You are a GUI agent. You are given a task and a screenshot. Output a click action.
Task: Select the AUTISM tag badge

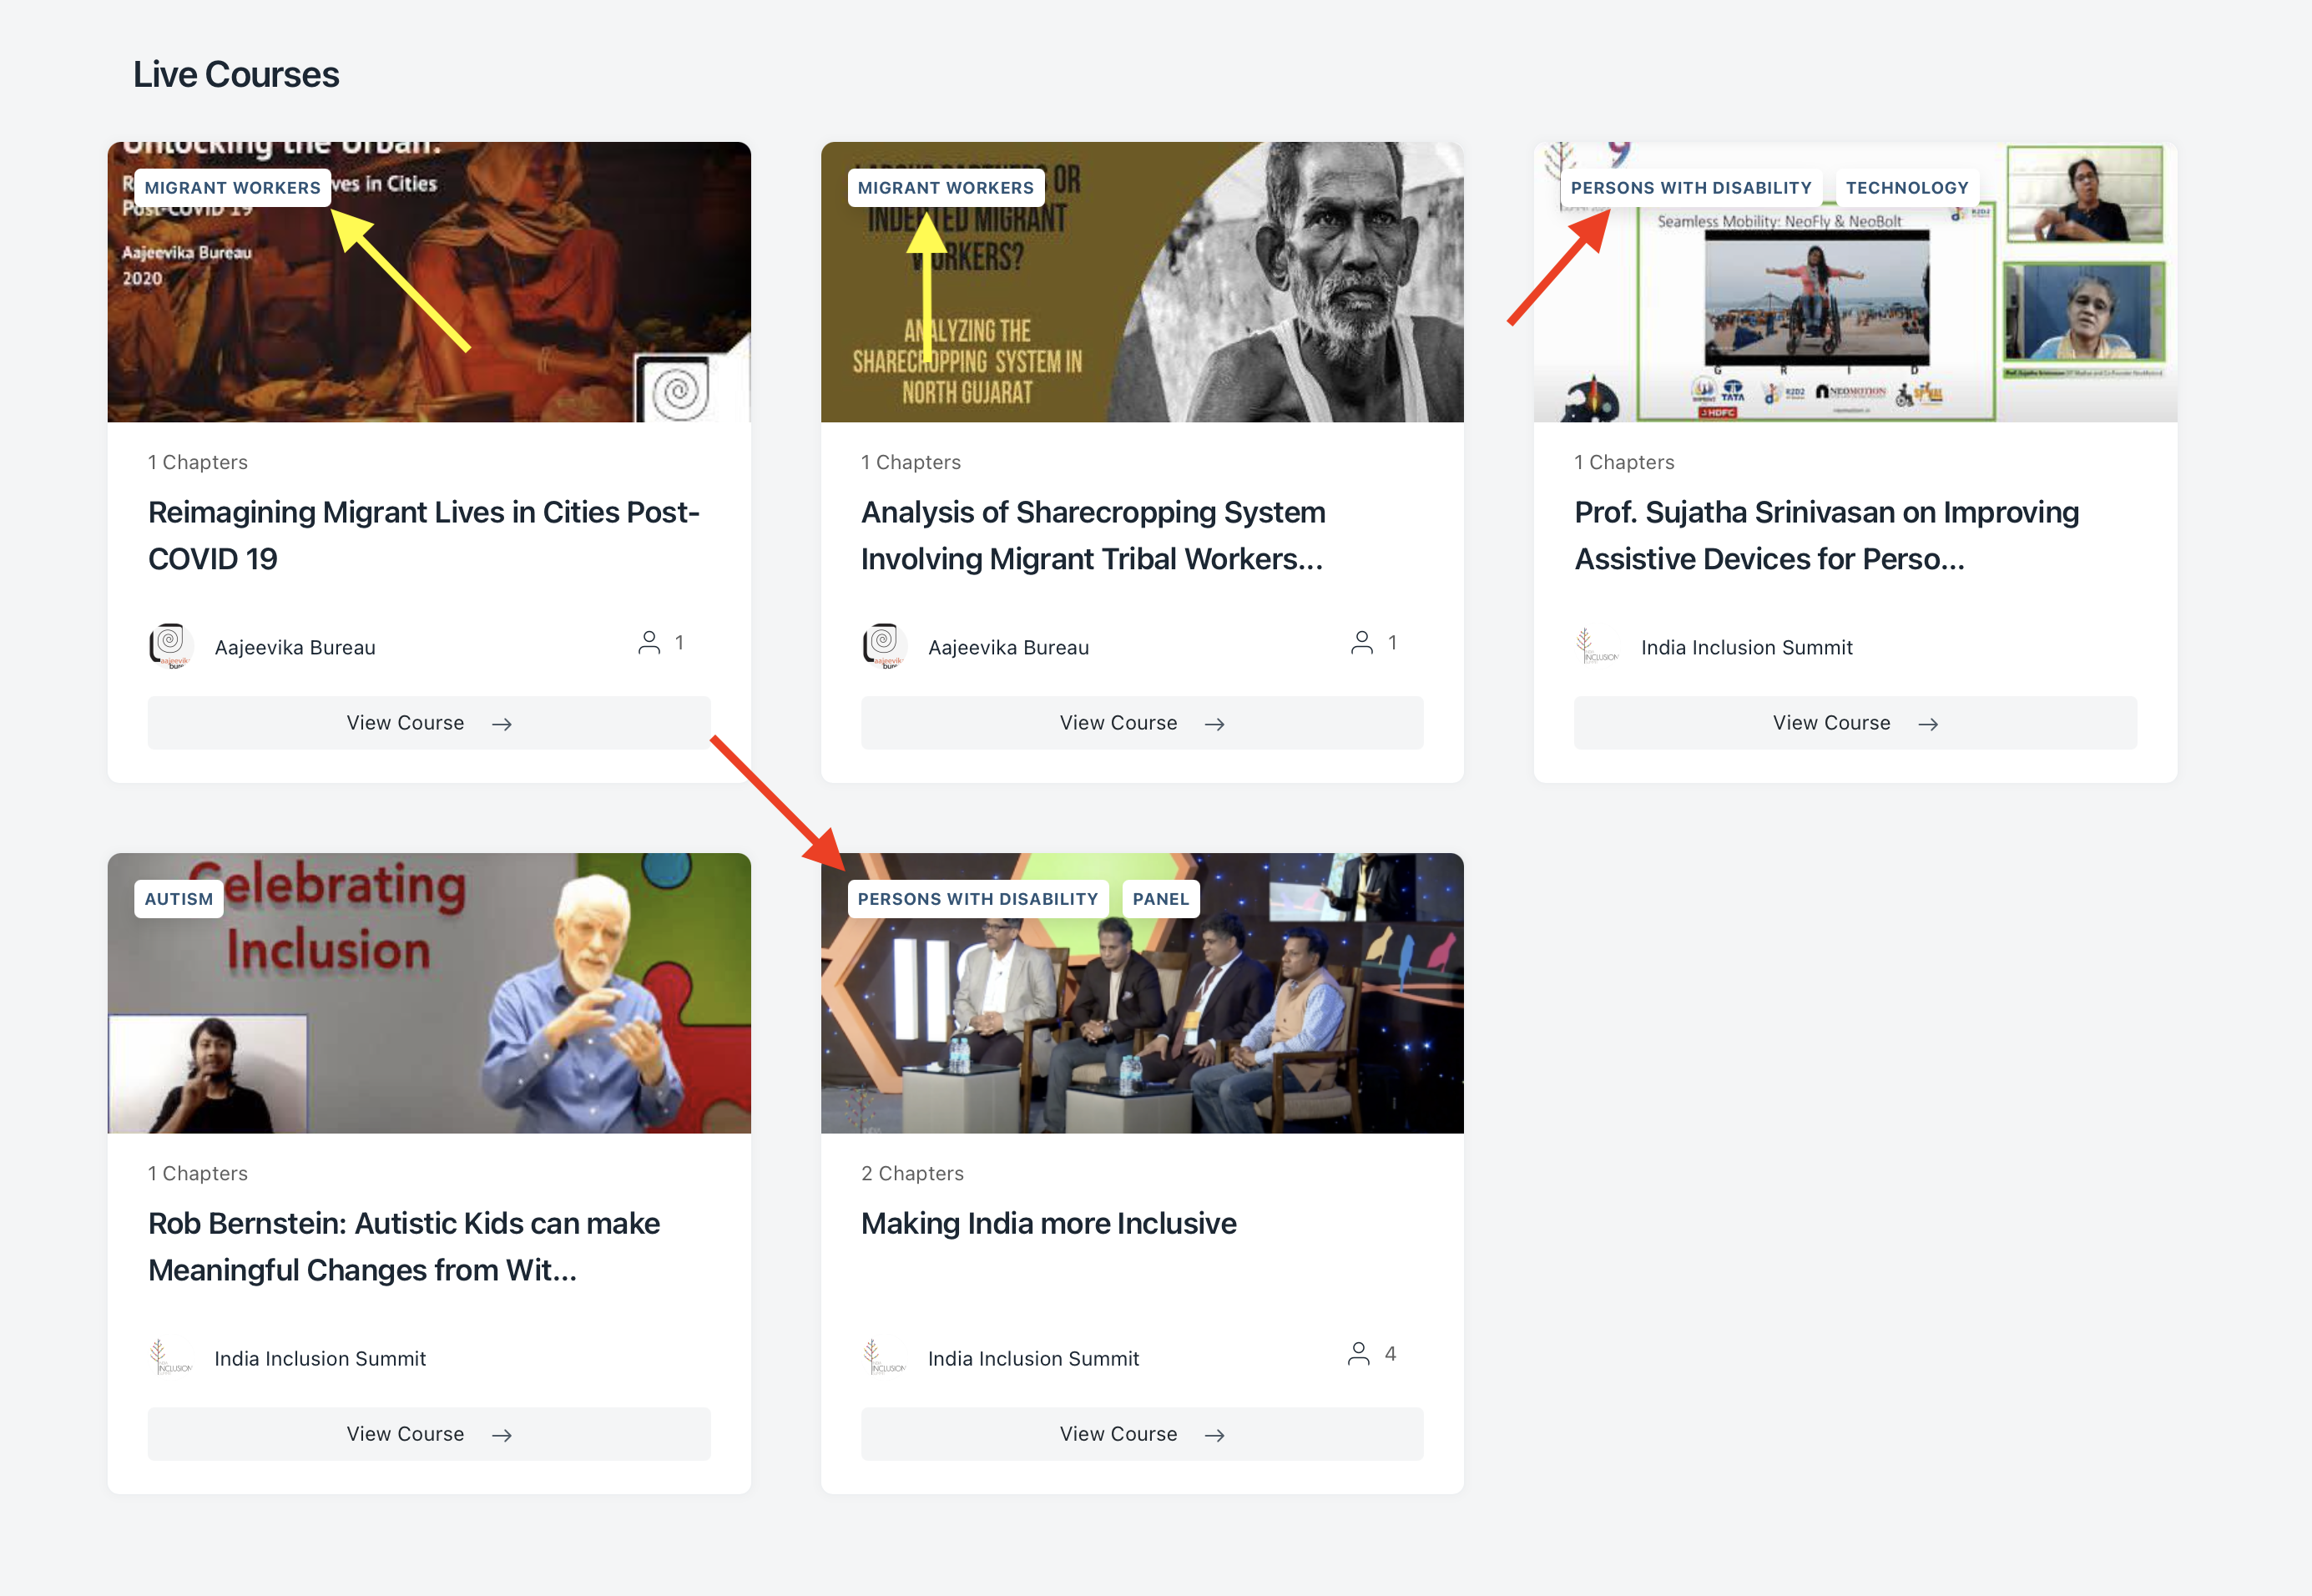[x=179, y=899]
